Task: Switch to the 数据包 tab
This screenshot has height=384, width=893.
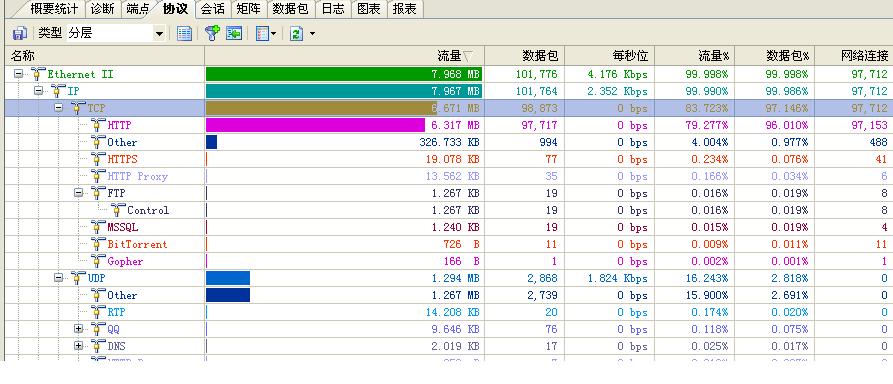Action: pyautogui.click(x=290, y=9)
